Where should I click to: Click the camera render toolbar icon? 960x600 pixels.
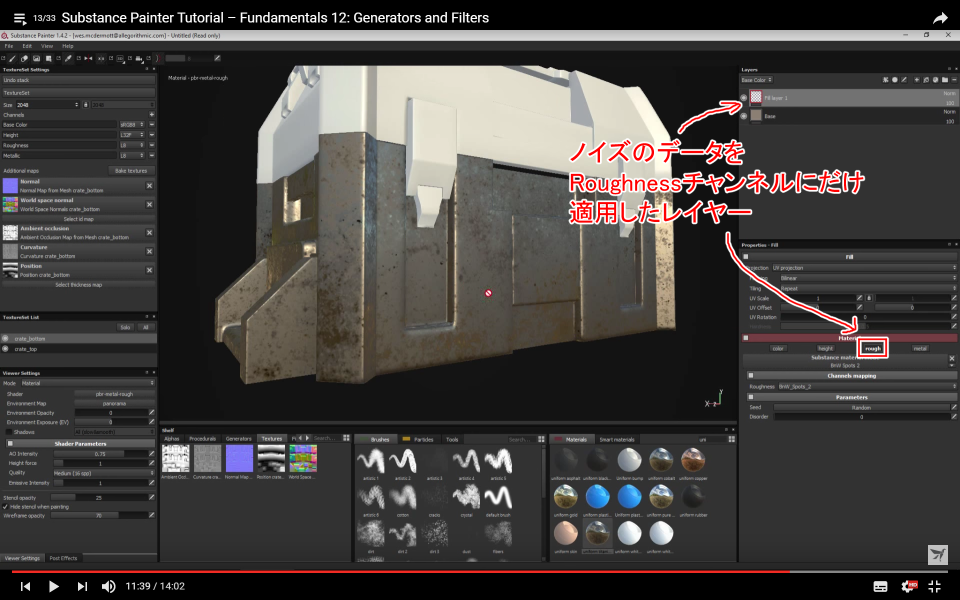pyautogui.click(x=139, y=58)
